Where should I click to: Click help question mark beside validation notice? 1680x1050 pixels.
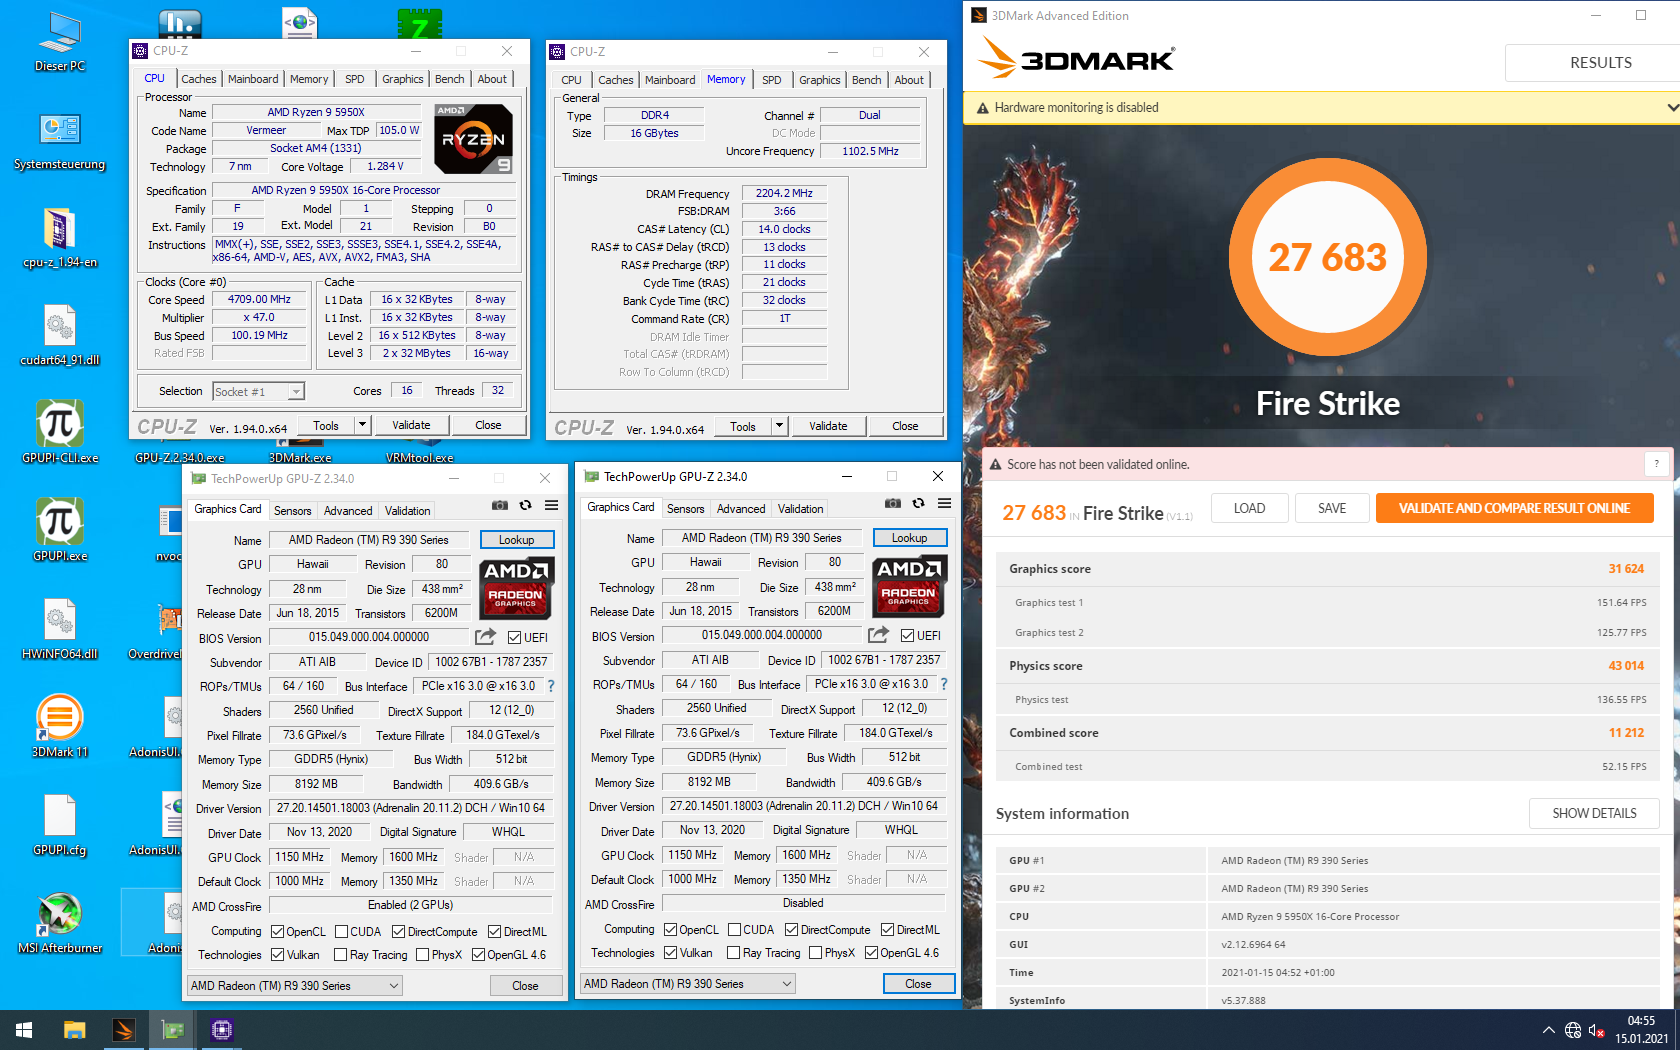pos(1657,464)
